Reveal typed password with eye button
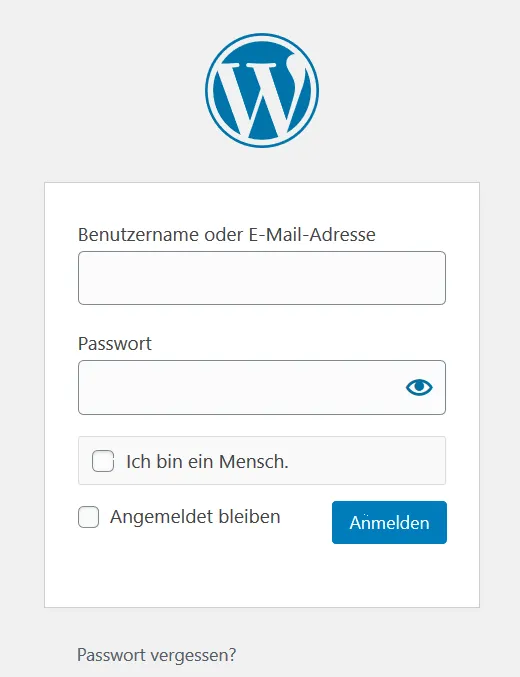The image size is (520, 677). [419, 387]
